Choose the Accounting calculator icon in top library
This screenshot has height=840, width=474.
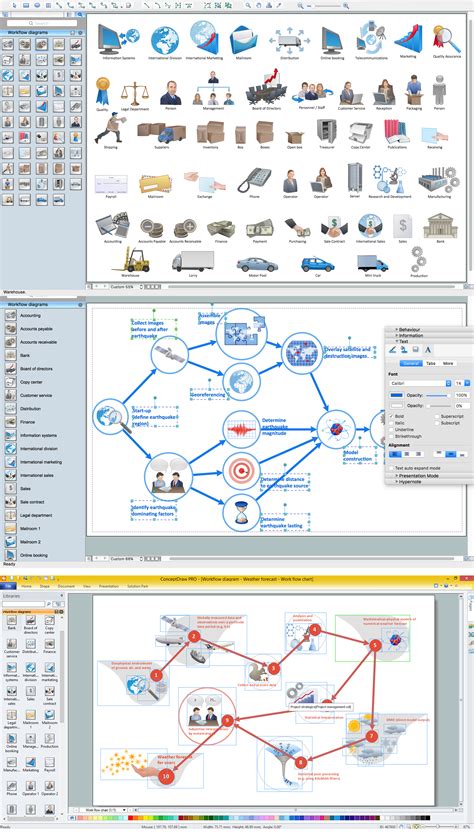pyautogui.click(x=112, y=225)
